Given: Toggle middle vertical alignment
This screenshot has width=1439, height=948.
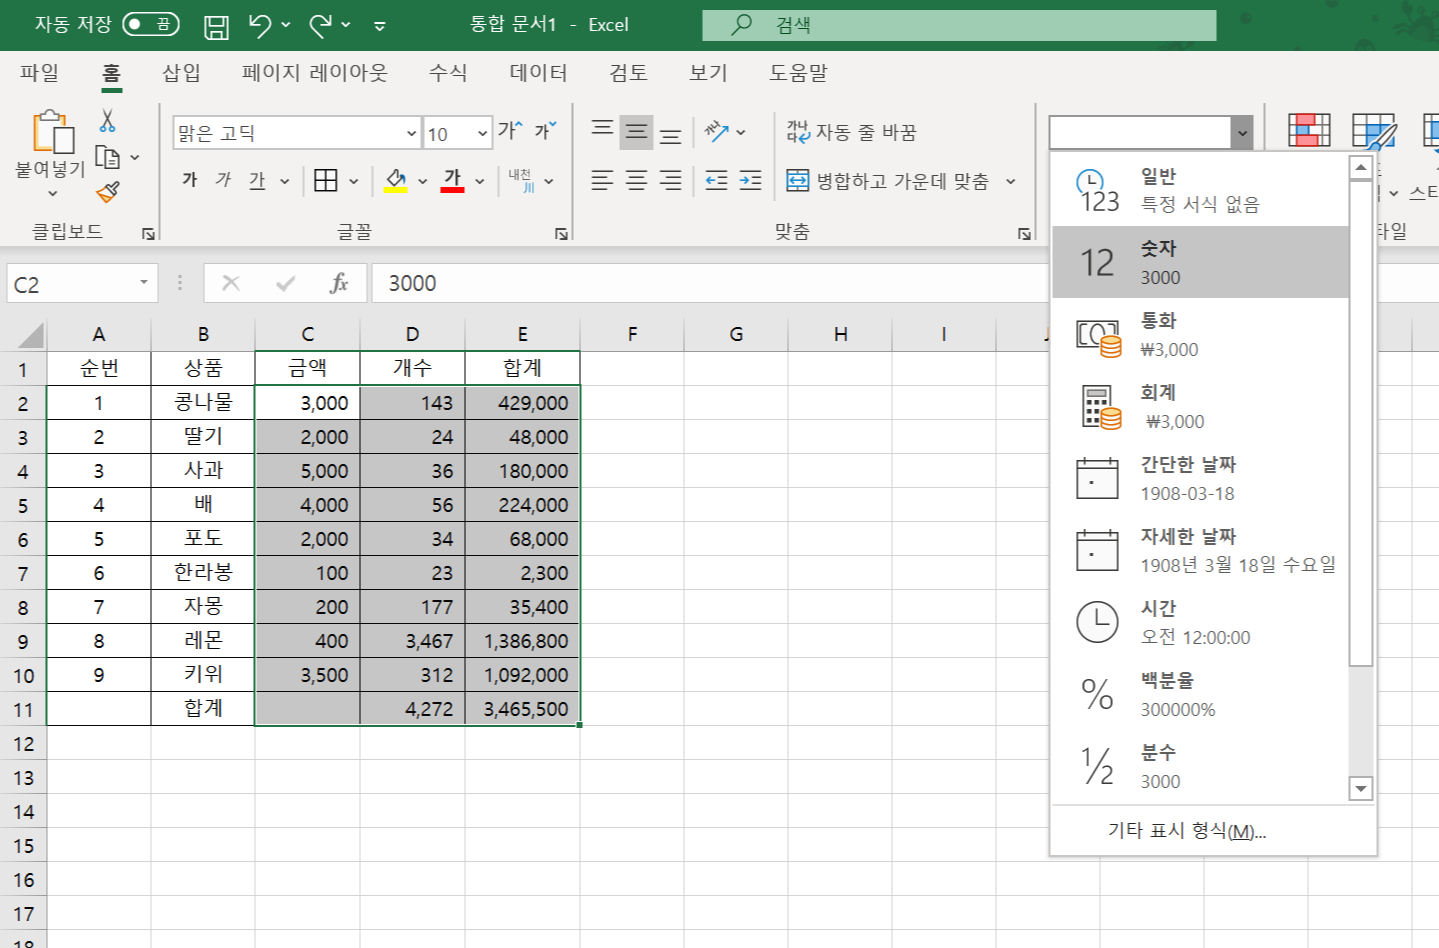Looking at the screenshot, I should [636, 132].
